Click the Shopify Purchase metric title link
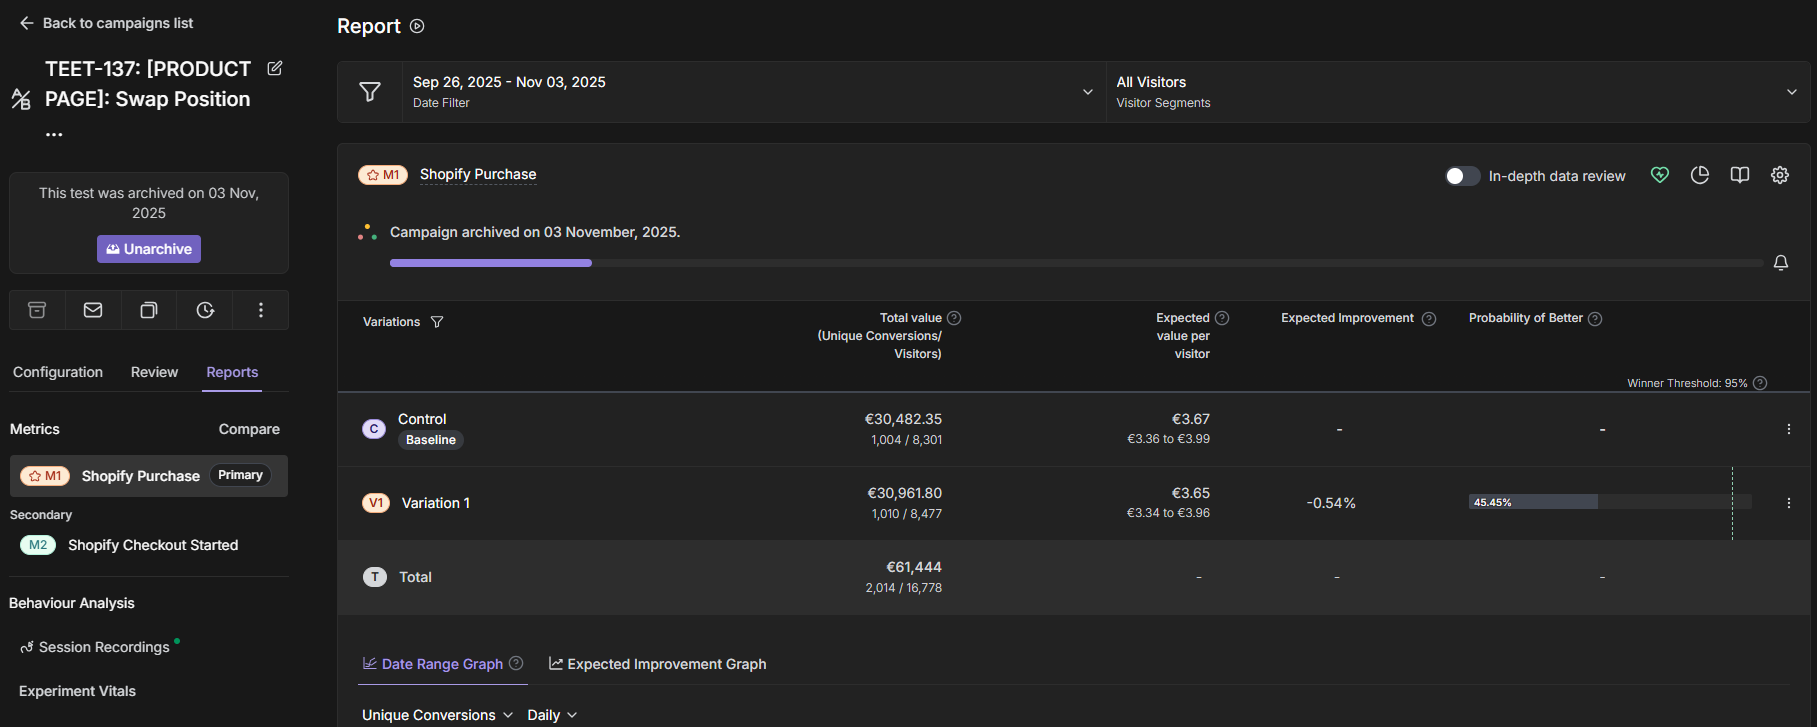 click(x=478, y=174)
